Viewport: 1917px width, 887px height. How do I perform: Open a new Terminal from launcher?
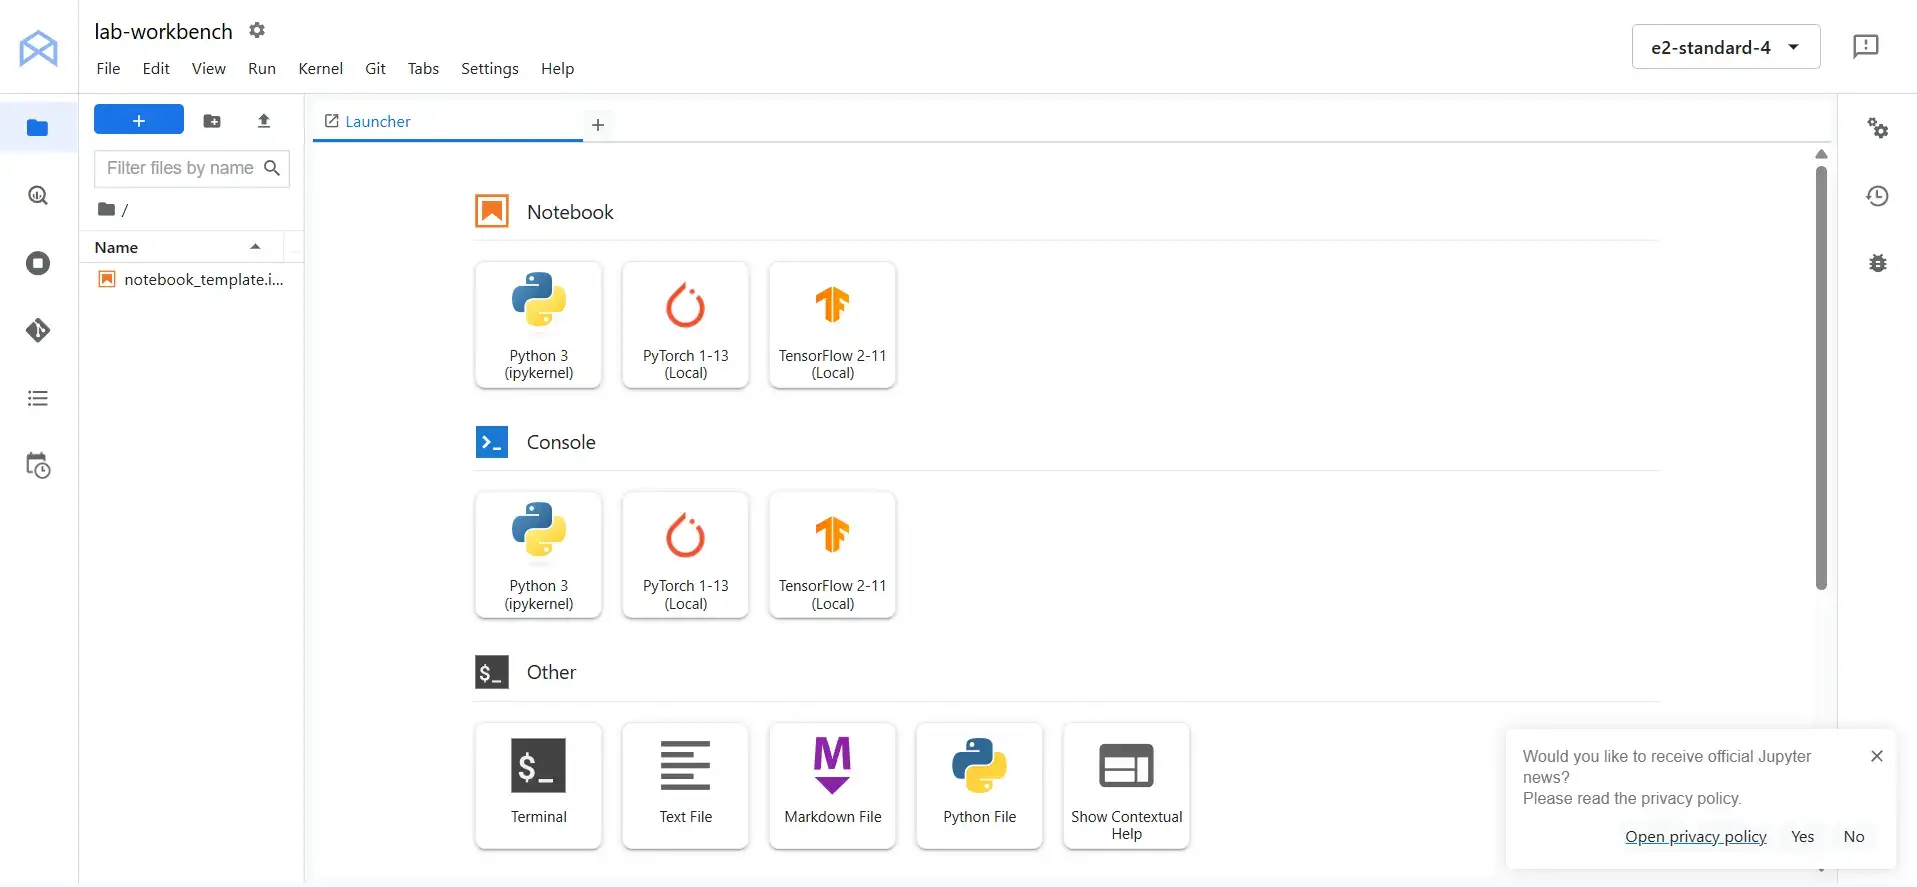pyautogui.click(x=538, y=786)
